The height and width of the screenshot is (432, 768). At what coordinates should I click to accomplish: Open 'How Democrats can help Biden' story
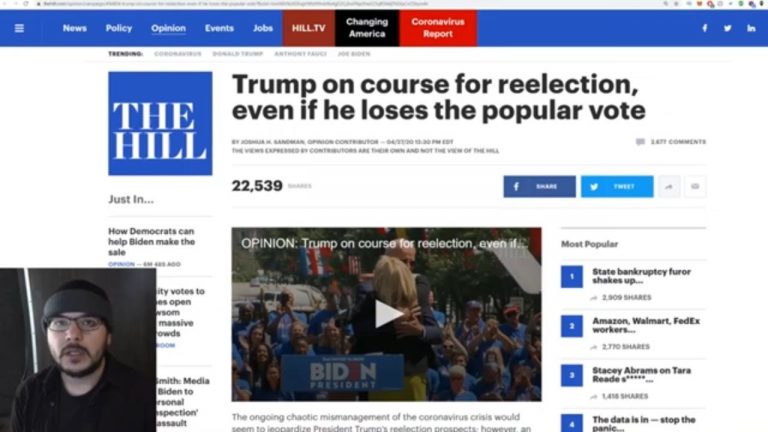click(x=151, y=241)
